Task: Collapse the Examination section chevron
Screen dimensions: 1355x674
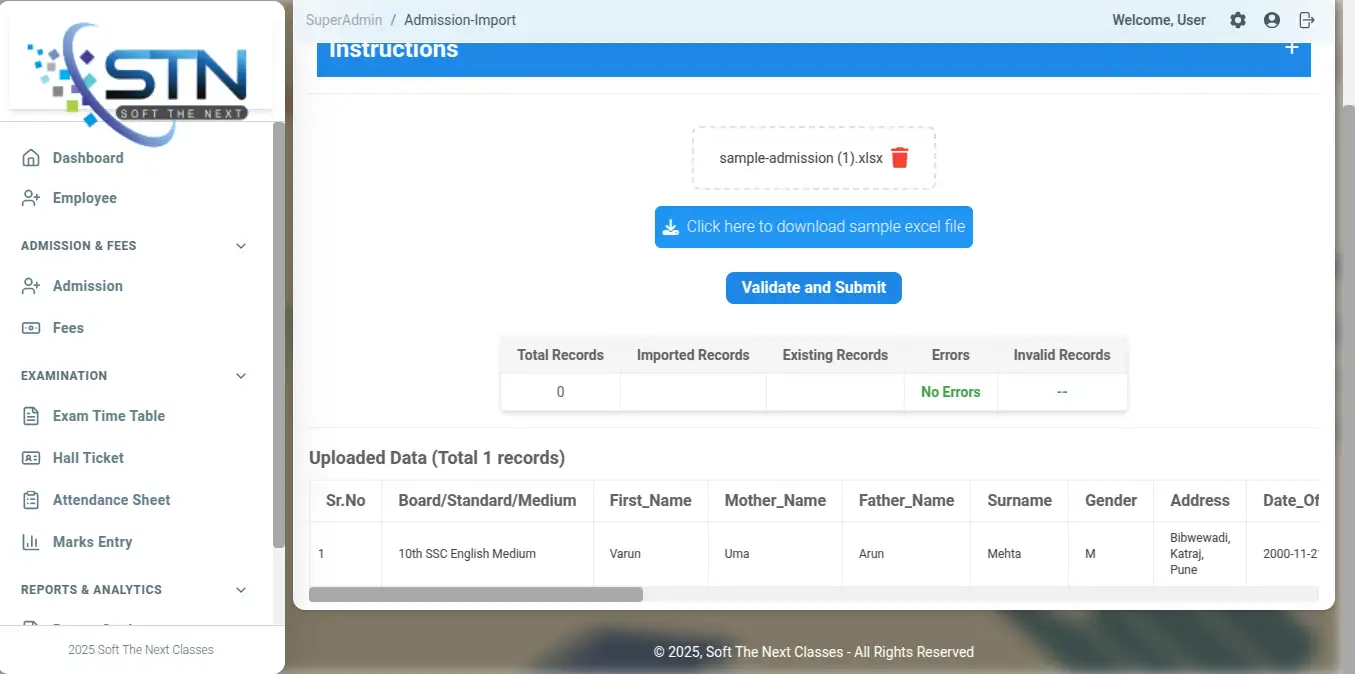Action: [241, 376]
